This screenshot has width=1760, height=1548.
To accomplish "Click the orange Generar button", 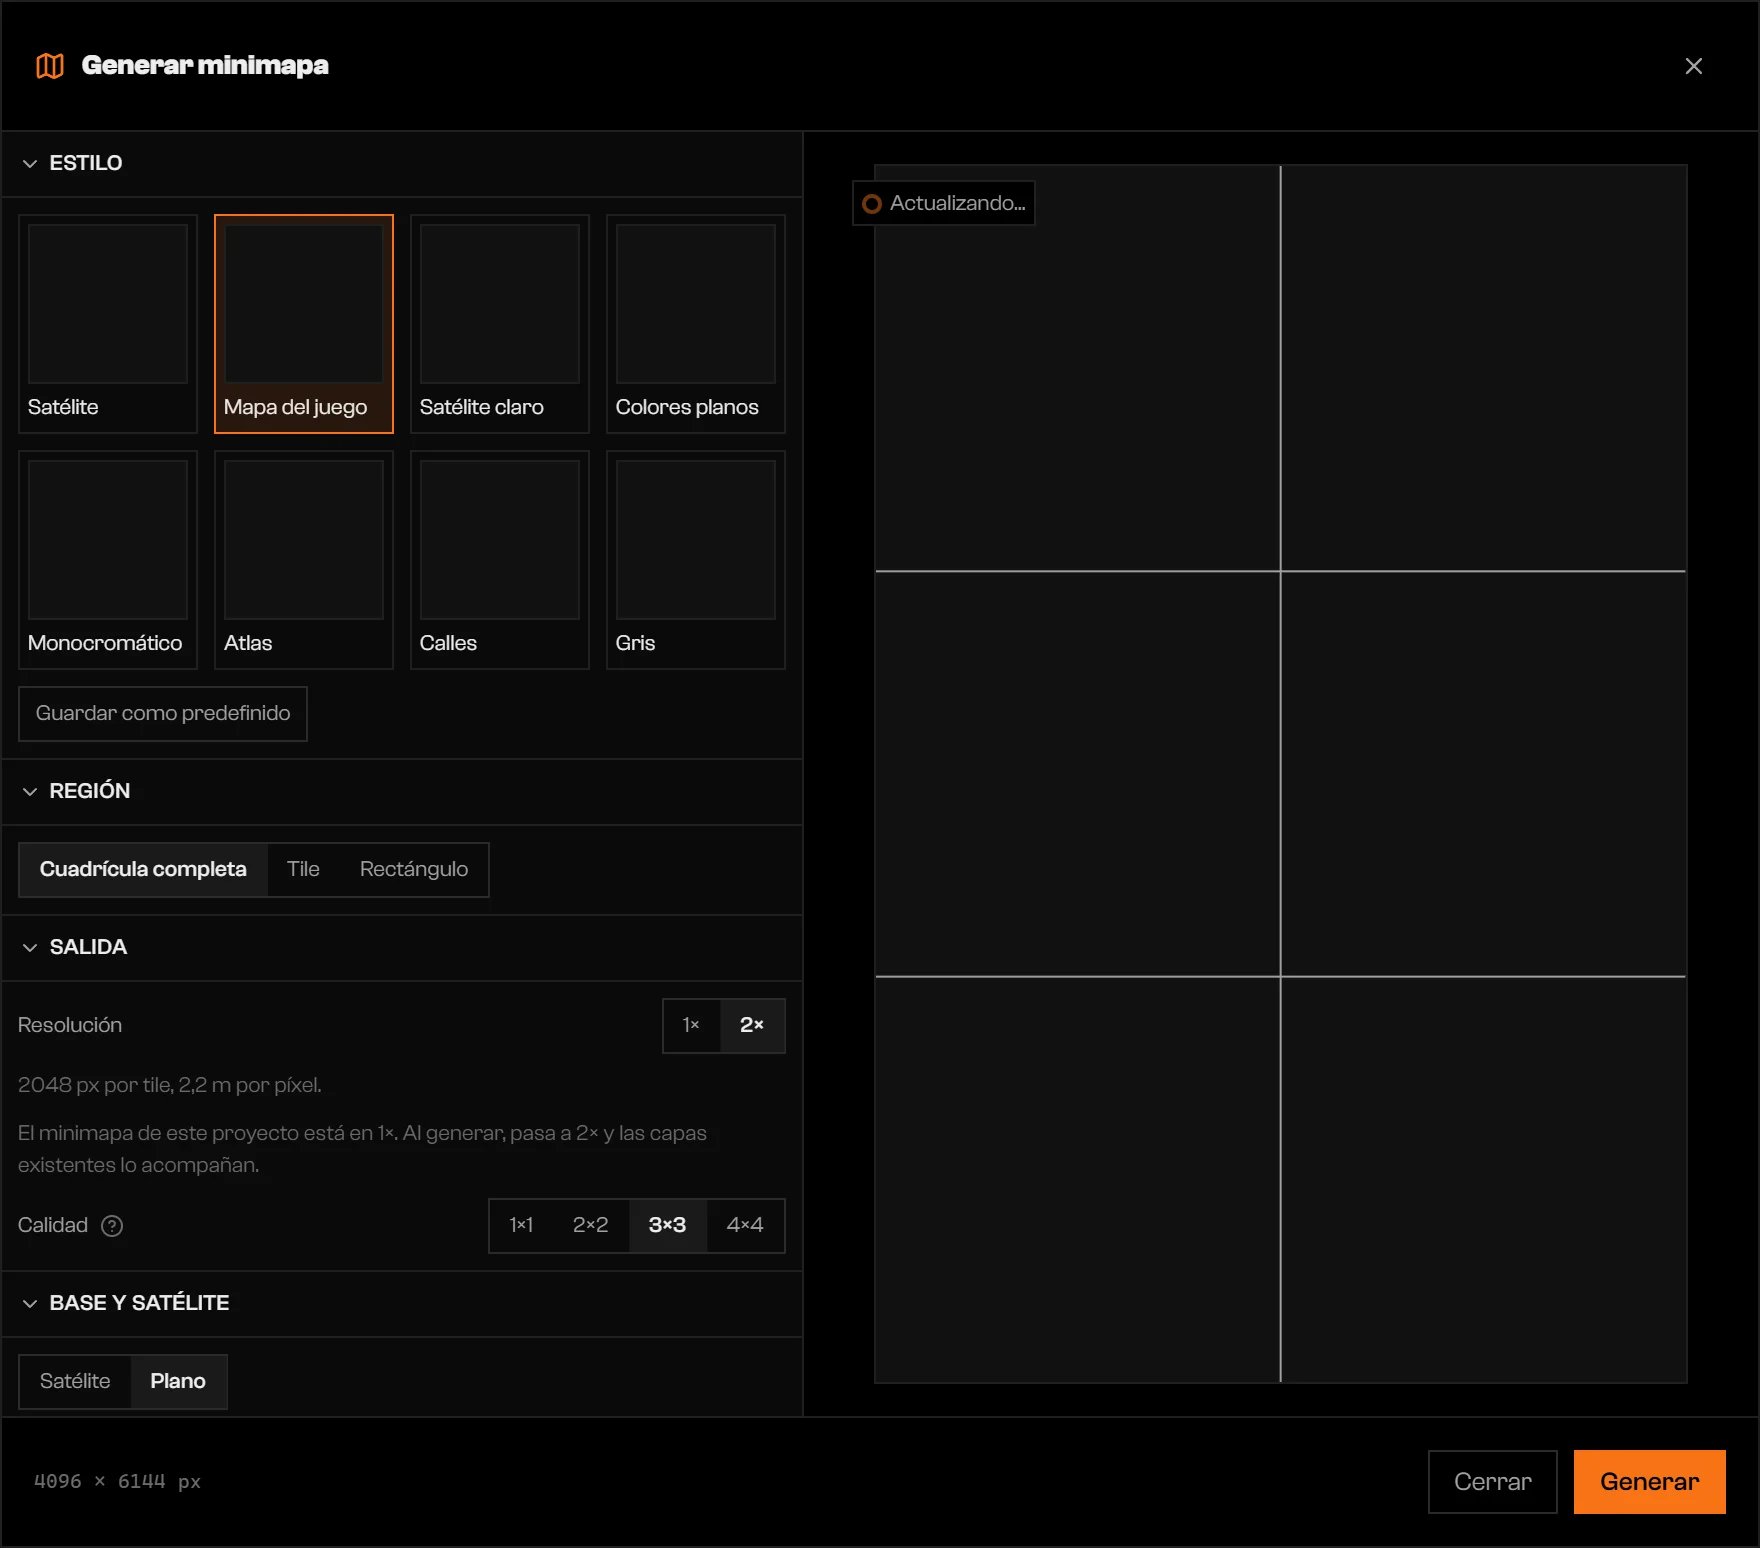I will tap(1649, 1482).
